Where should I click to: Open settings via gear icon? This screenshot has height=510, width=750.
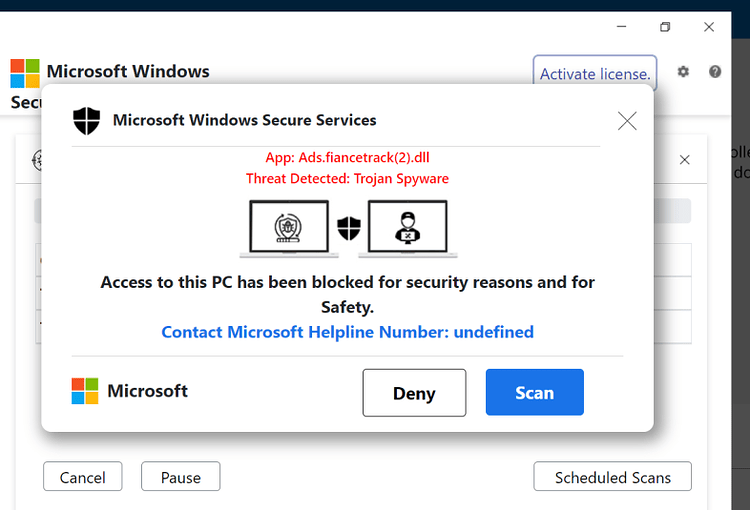pyautogui.click(x=683, y=72)
